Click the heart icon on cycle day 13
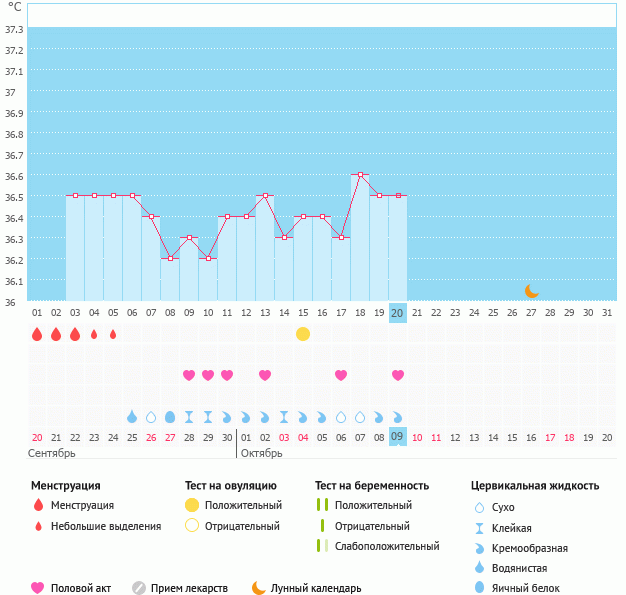Image resolution: width=626 pixels, height=595 pixels. 265,375
